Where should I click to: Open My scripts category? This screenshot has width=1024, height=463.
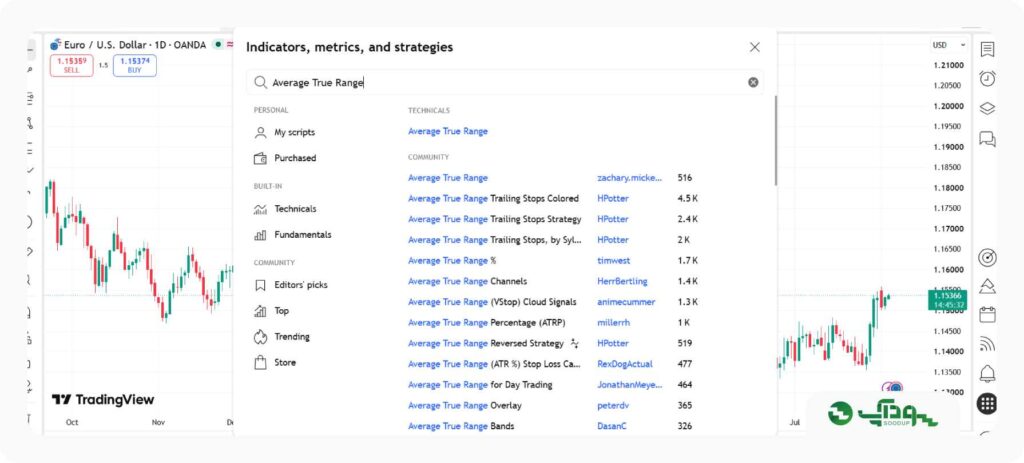point(285,133)
